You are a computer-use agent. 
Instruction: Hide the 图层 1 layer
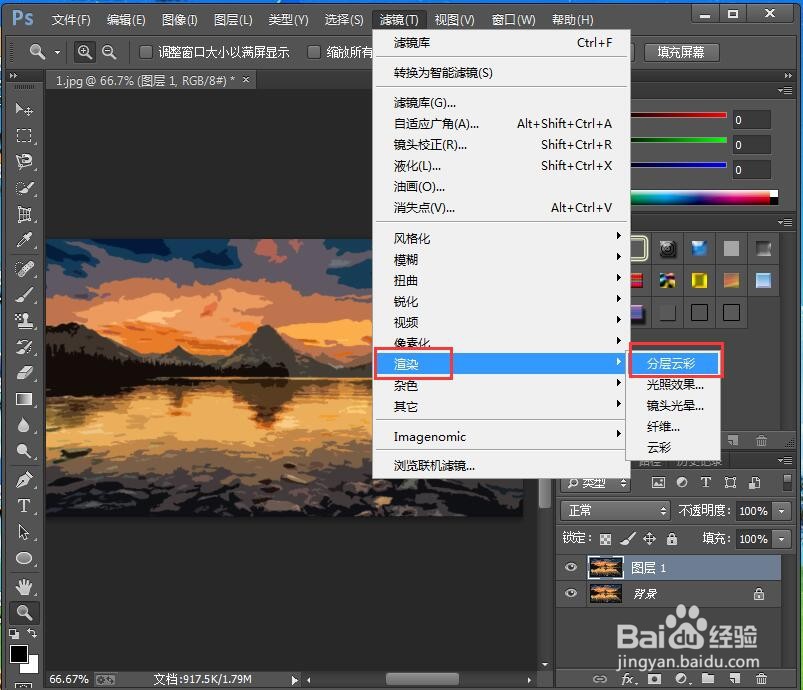click(571, 567)
